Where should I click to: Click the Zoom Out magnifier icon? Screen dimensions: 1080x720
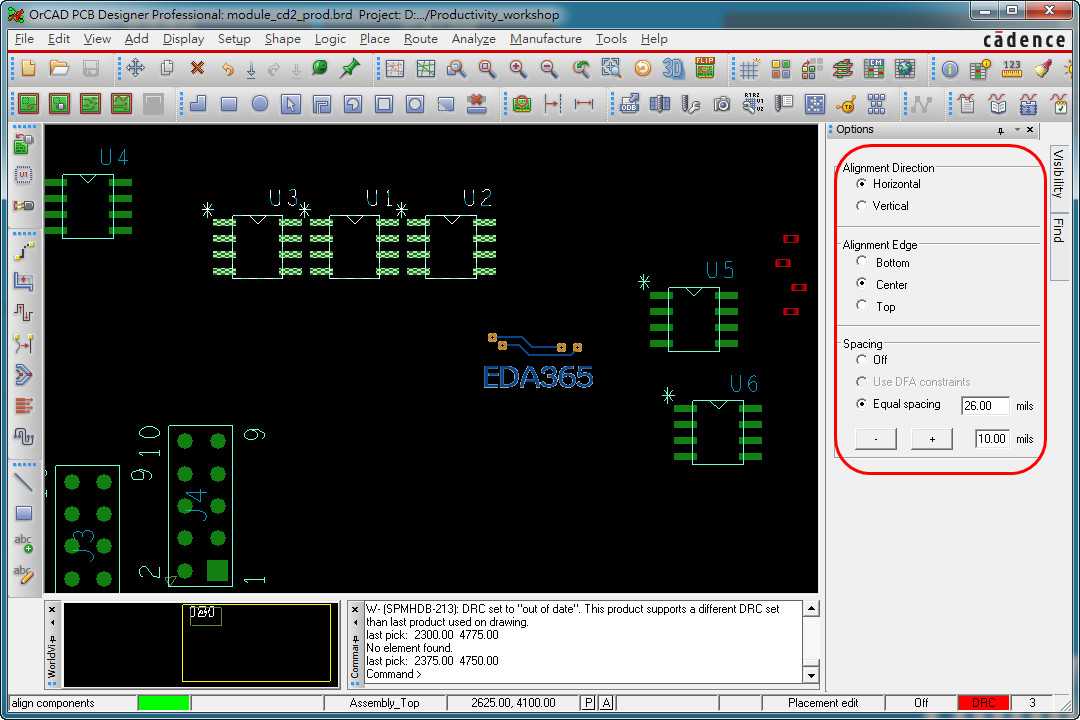pyautogui.click(x=549, y=68)
